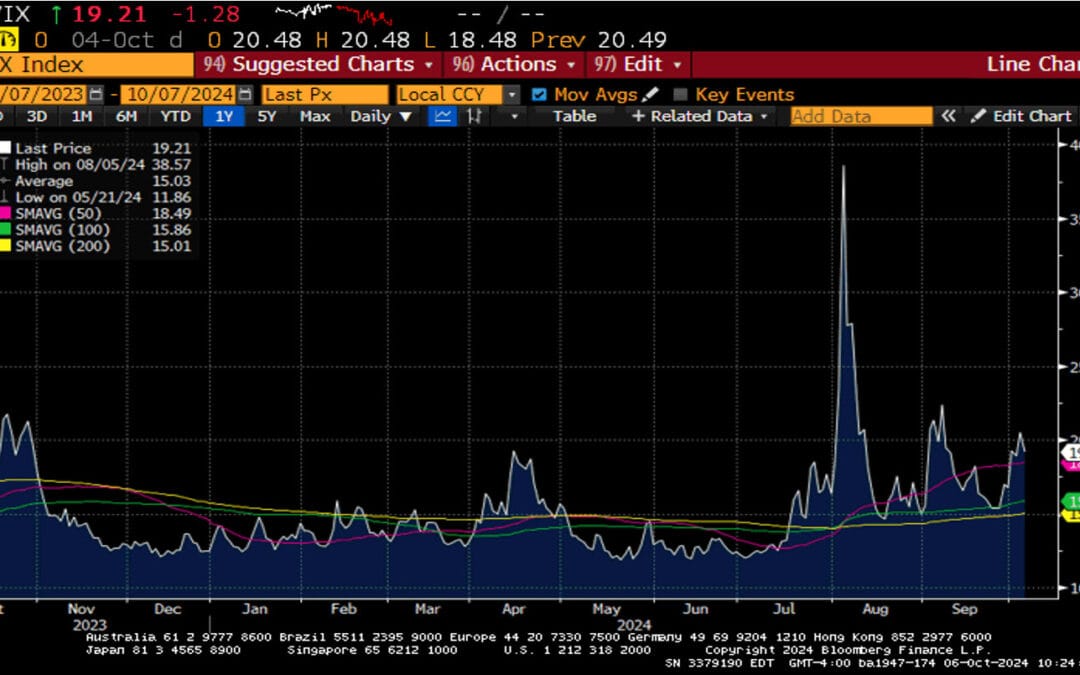
Task: Uncheck the Mov Avgs checkbox
Action: [539, 94]
